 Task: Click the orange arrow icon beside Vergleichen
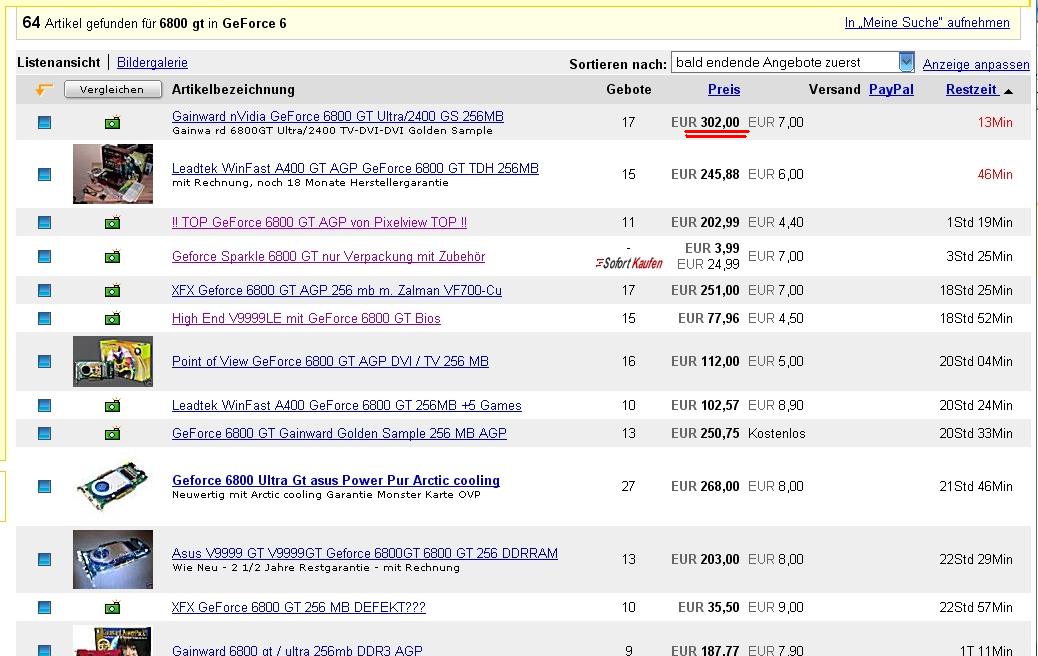pos(44,89)
